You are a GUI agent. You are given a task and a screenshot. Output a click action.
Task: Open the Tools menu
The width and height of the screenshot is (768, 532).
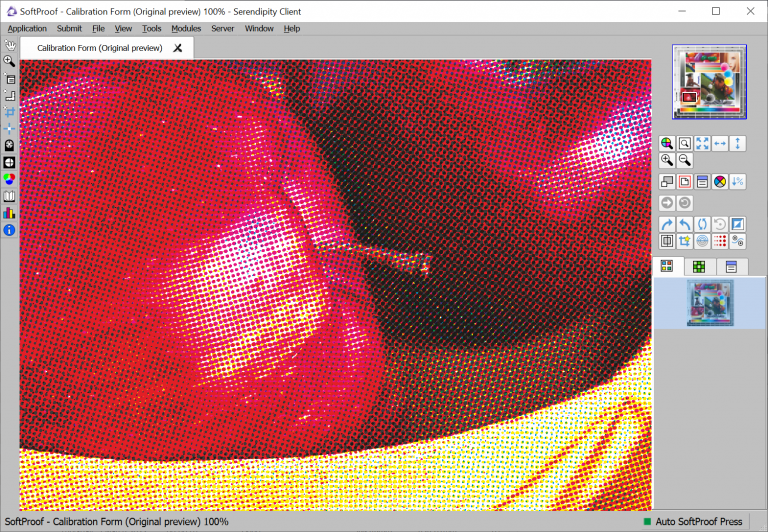(x=151, y=28)
